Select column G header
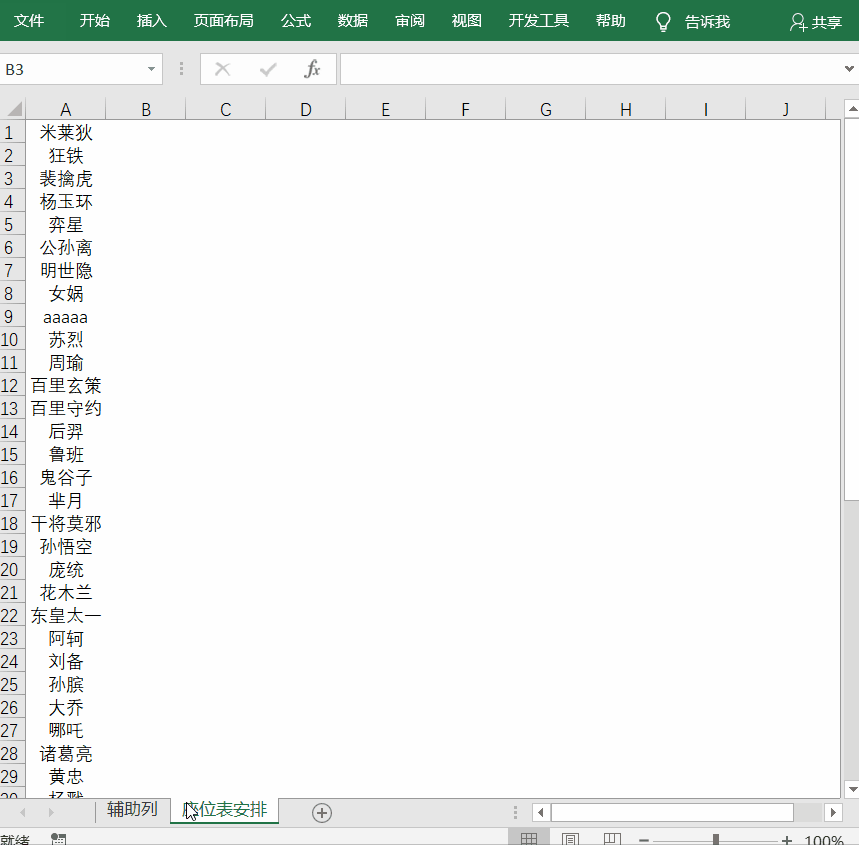This screenshot has height=845, width=859. (x=546, y=110)
